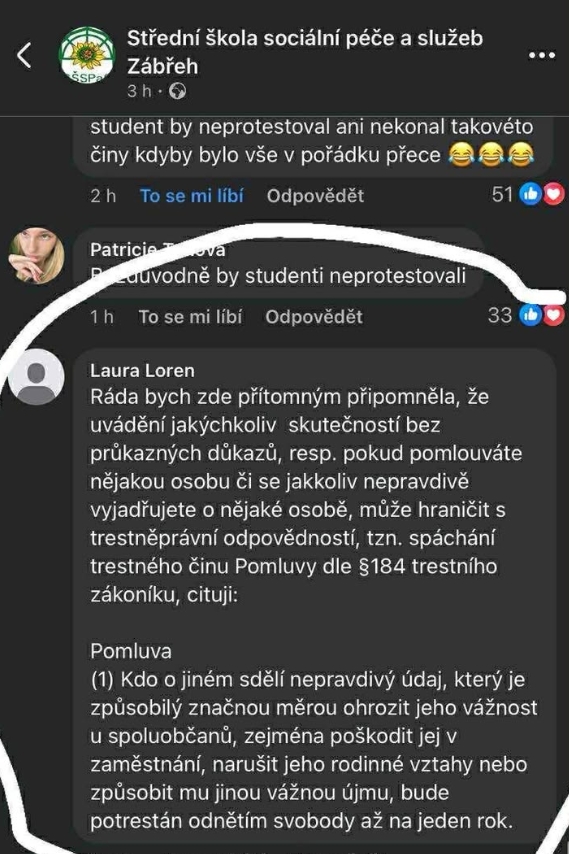Open Patricie's profile name link

tap(157, 249)
